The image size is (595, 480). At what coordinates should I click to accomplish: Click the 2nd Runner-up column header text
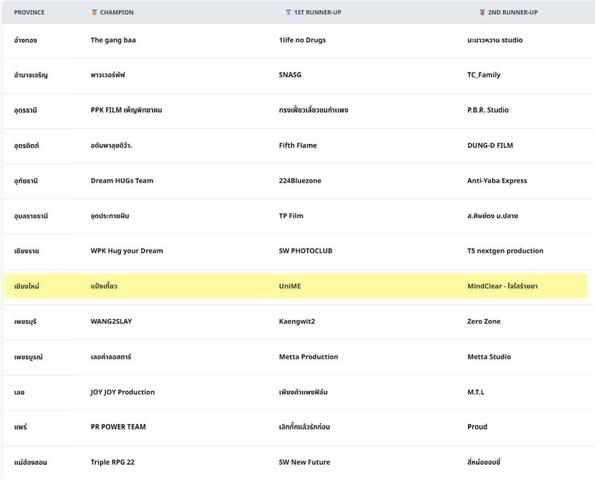pyautogui.click(x=513, y=13)
